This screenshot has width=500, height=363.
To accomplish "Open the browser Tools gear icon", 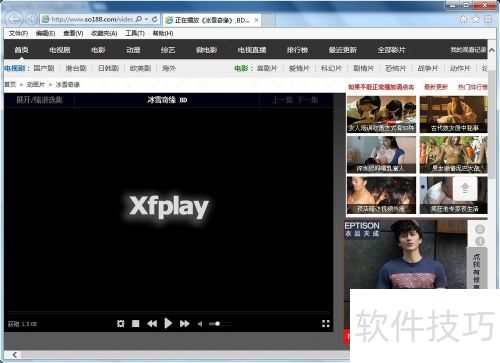I will (488, 19).
